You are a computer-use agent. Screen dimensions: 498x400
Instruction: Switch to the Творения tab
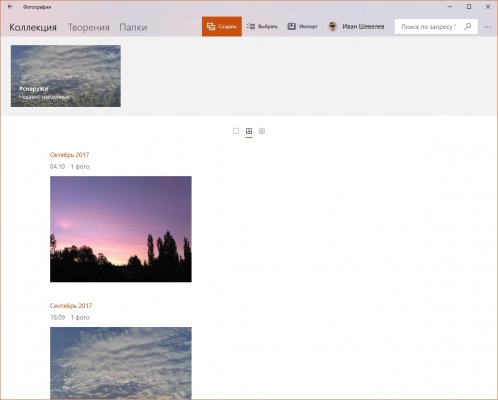(x=89, y=27)
